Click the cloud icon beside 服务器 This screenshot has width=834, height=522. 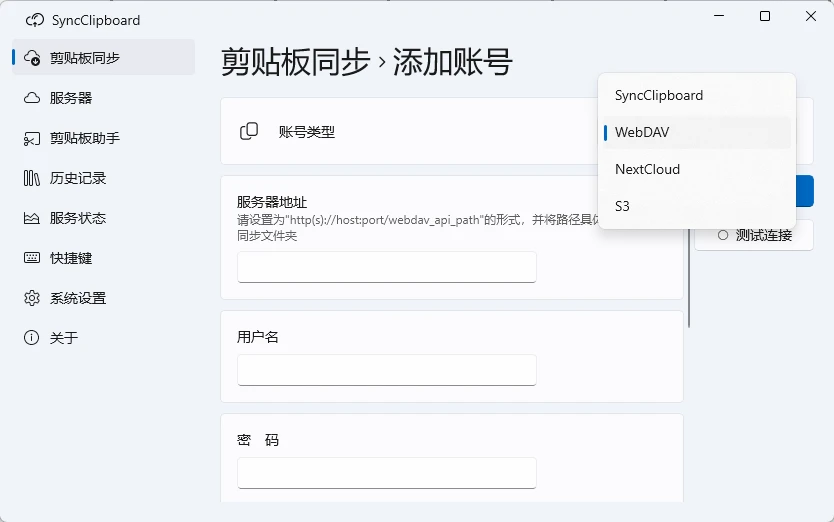(32, 98)
